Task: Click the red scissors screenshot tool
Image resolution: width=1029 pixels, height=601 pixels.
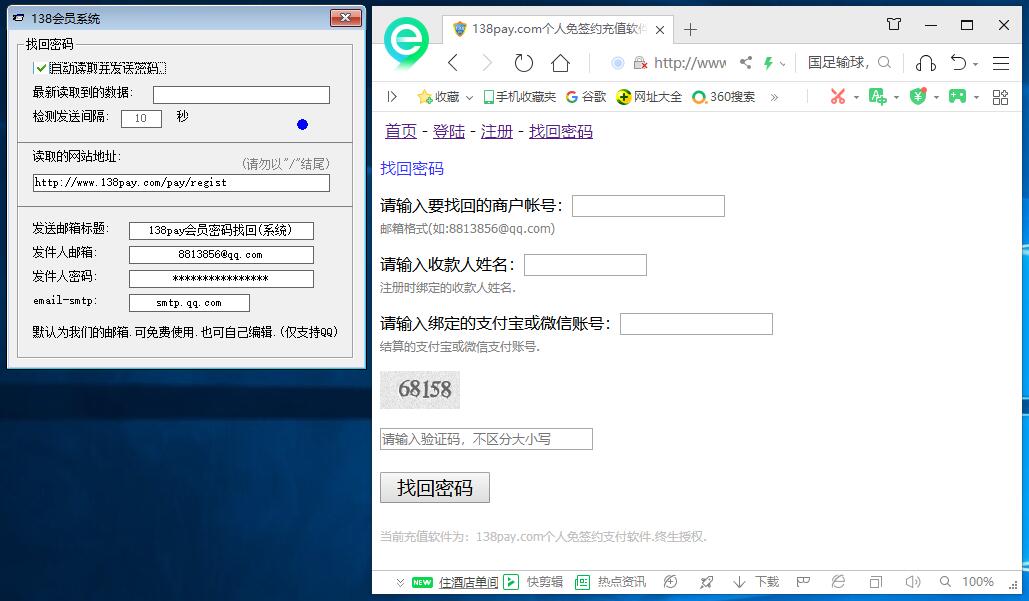Action: pos(837,96)
